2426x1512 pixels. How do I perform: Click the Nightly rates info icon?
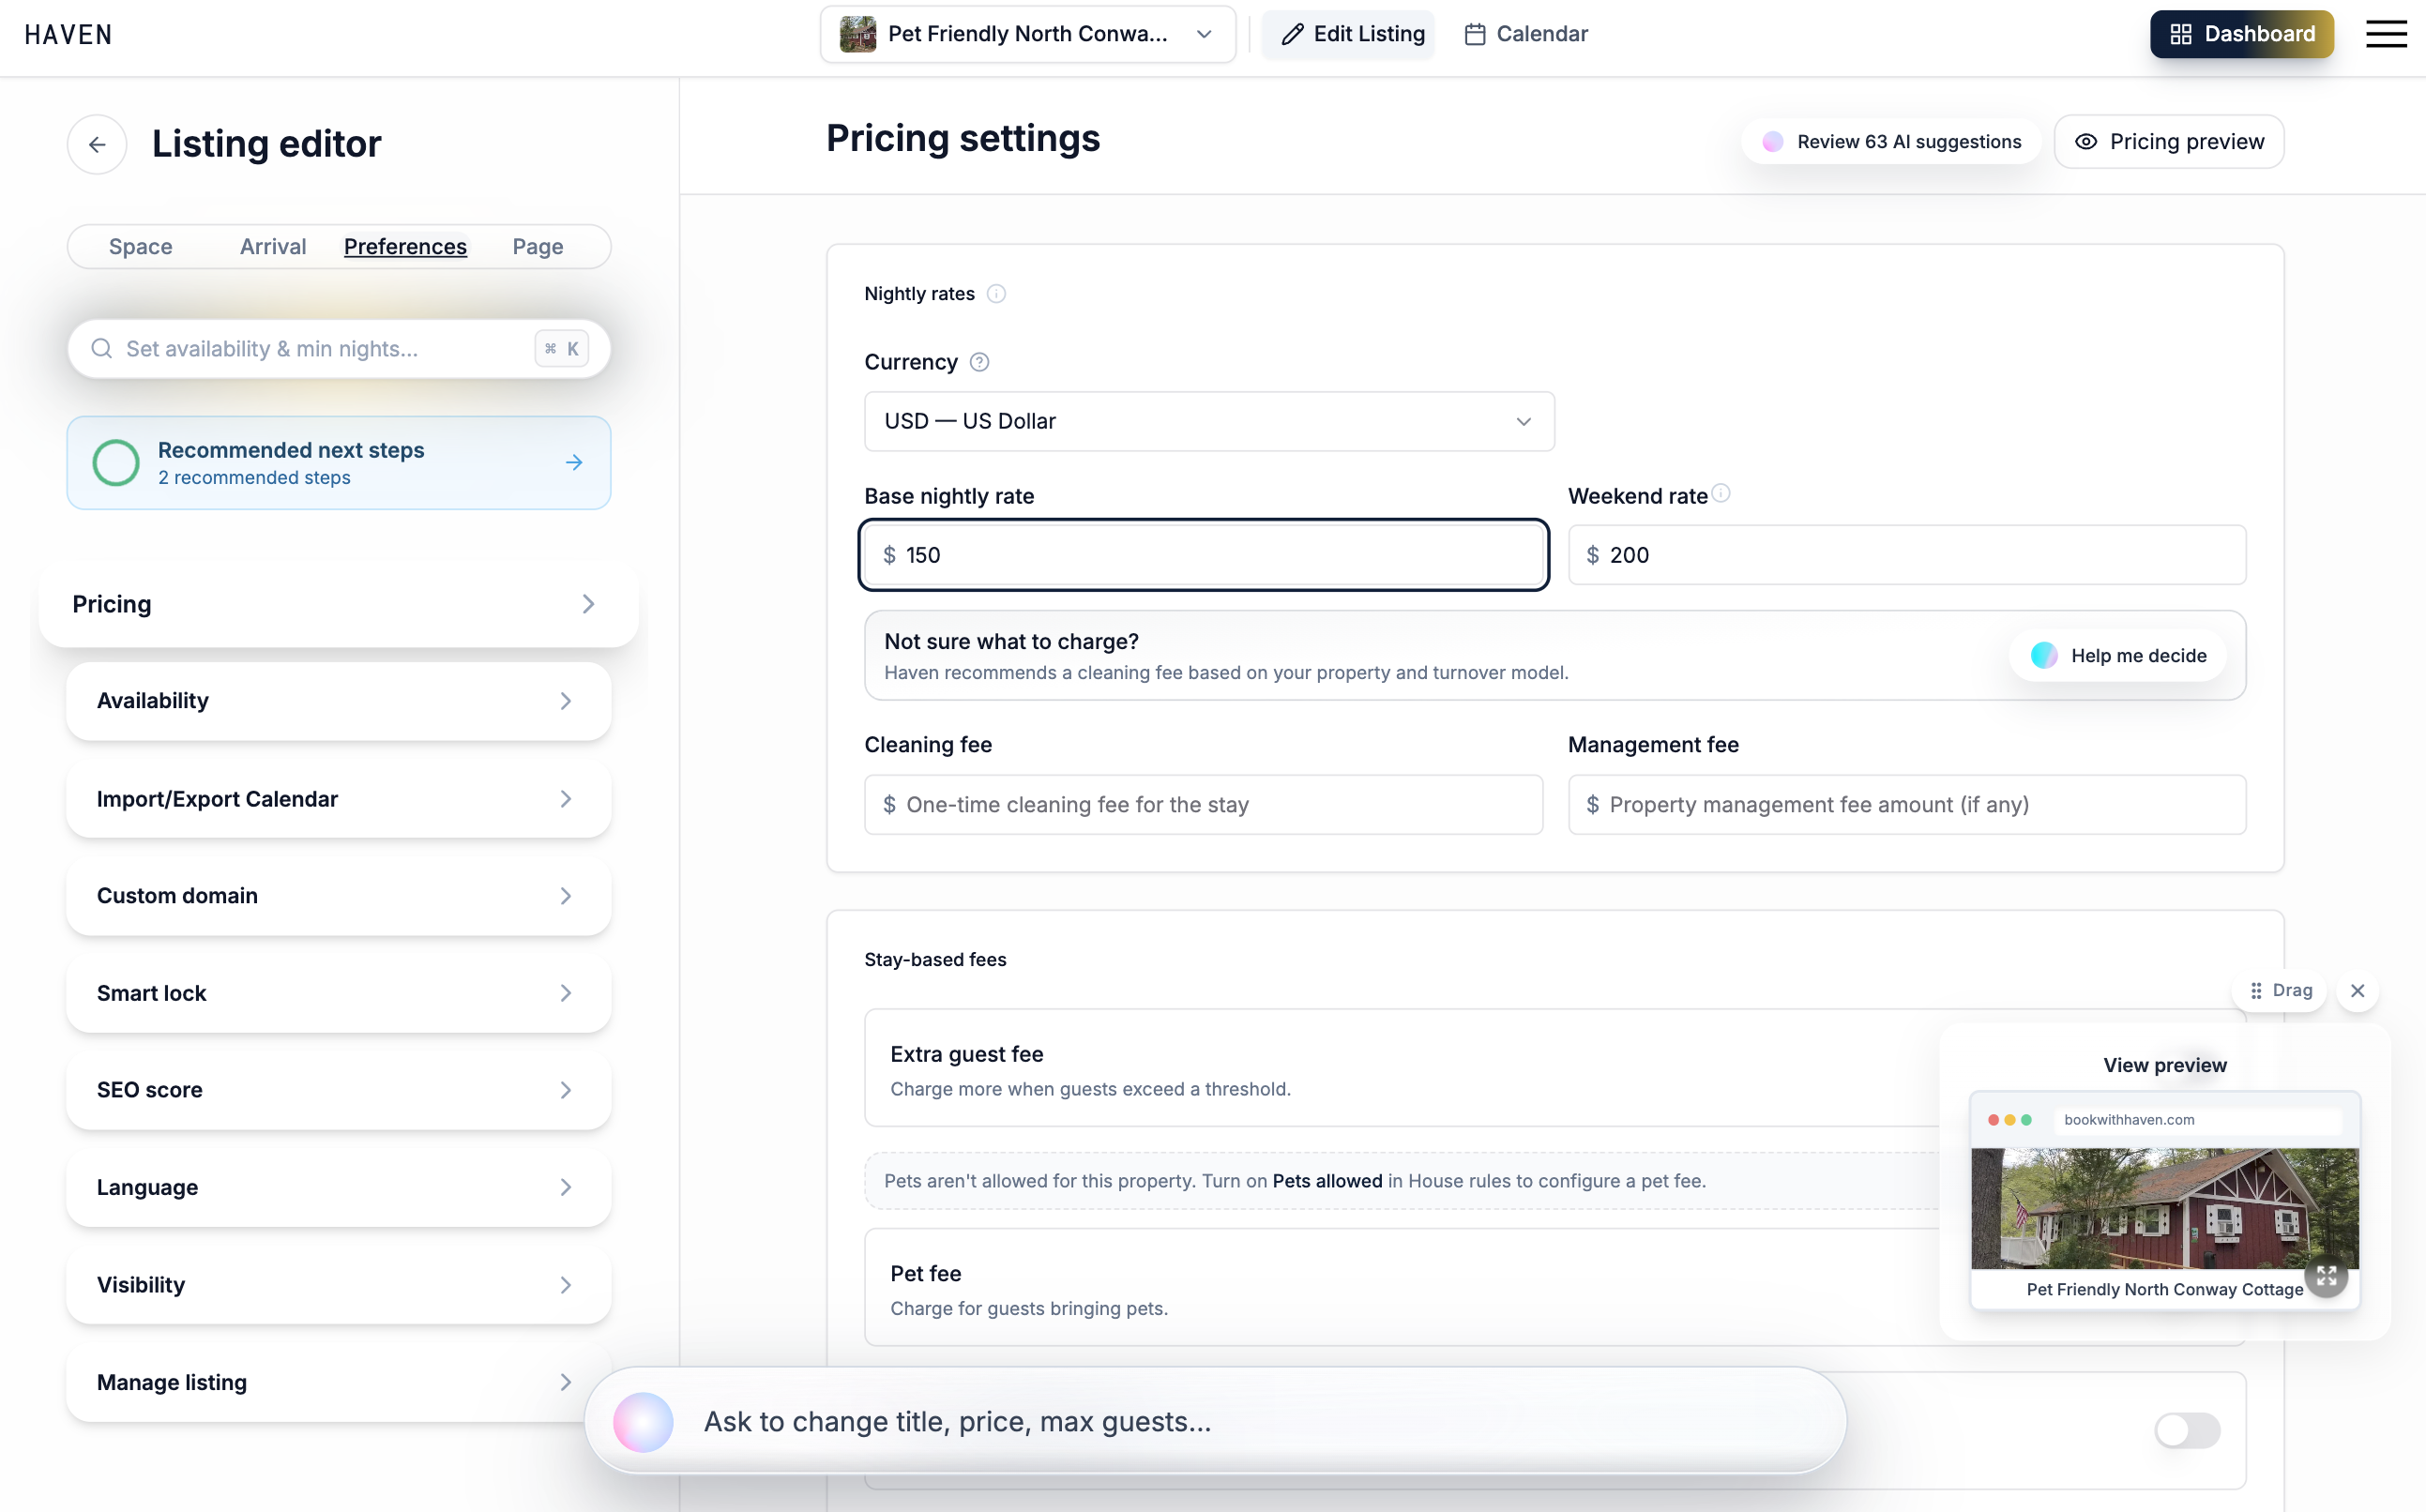[996, 294]
